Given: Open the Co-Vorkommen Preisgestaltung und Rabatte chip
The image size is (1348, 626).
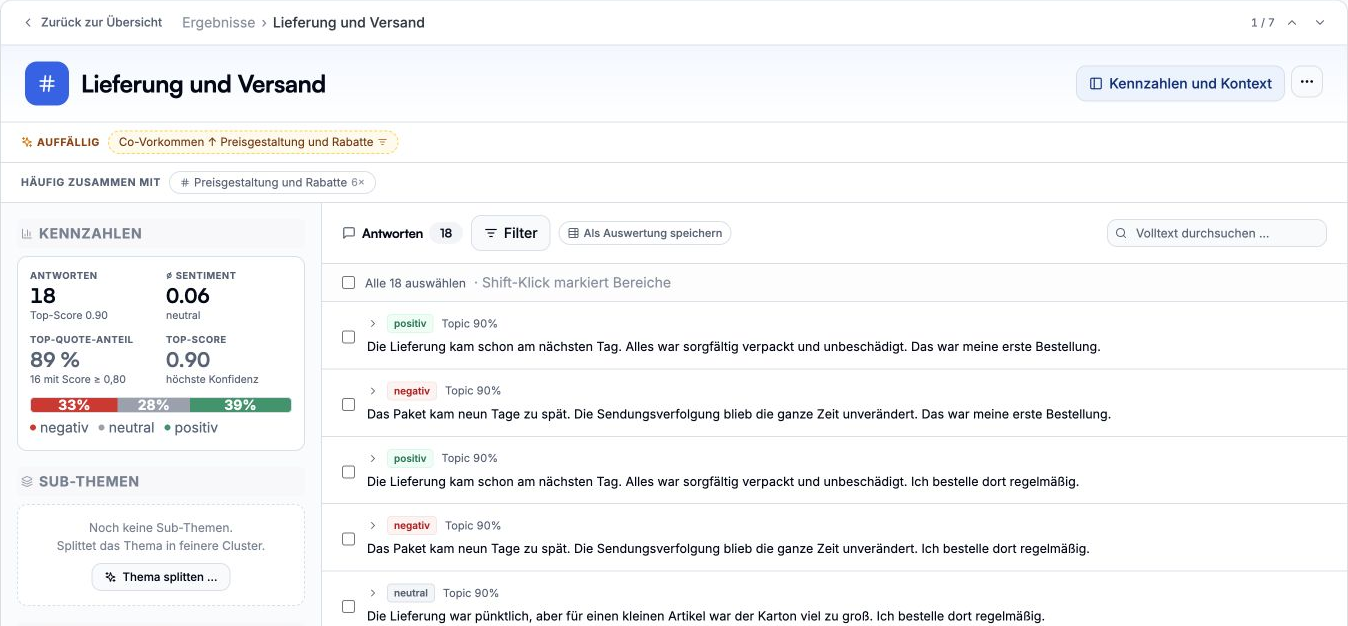Looking at the screenshot, I should point(253,142).
